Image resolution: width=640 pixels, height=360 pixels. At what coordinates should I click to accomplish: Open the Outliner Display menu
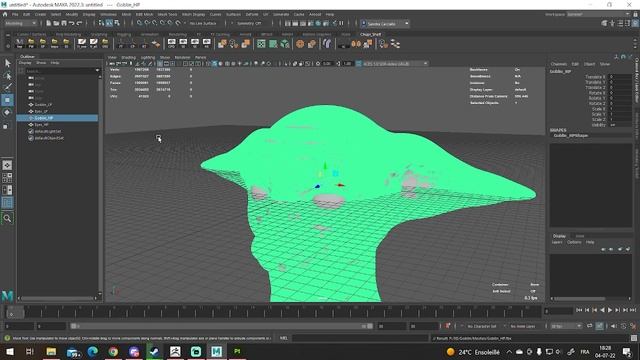click(25, 63)
